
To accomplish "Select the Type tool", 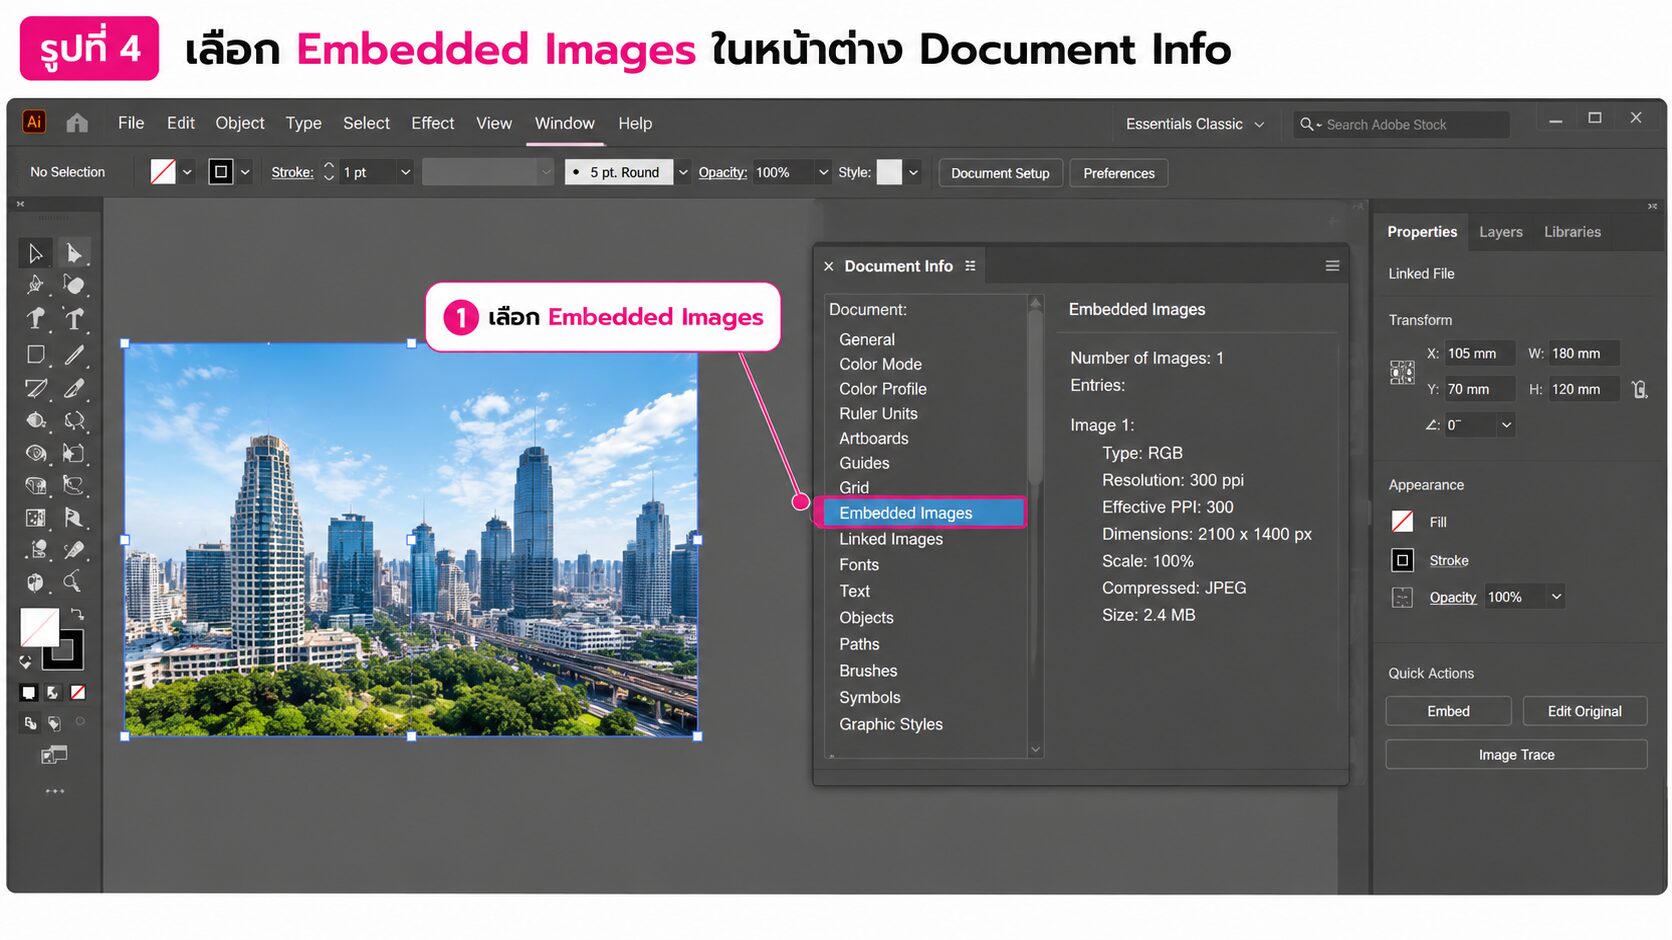I will pyautogui.click(x=74, y=319).
